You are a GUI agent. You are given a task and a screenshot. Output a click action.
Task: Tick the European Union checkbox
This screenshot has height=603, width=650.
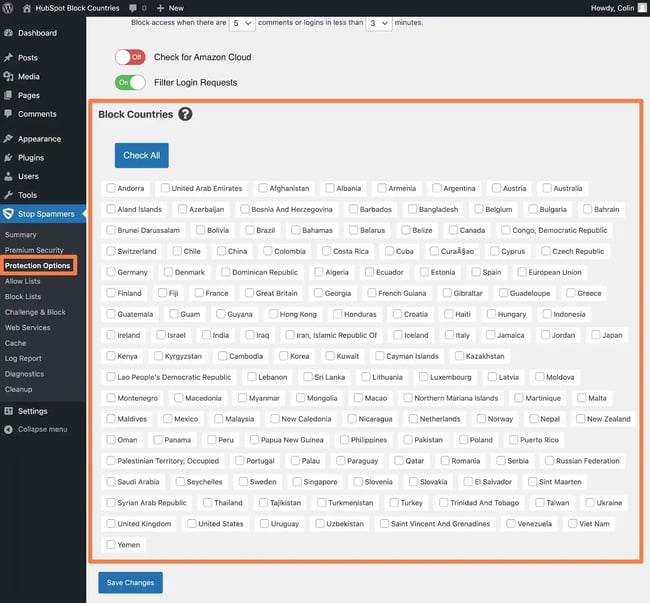(522, 272)
